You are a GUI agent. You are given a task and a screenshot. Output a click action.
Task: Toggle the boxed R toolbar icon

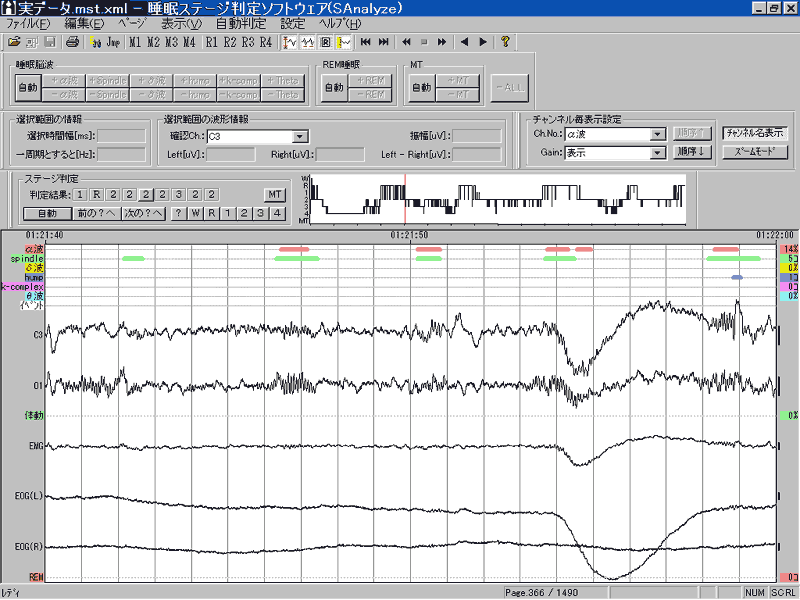point(326,42)
